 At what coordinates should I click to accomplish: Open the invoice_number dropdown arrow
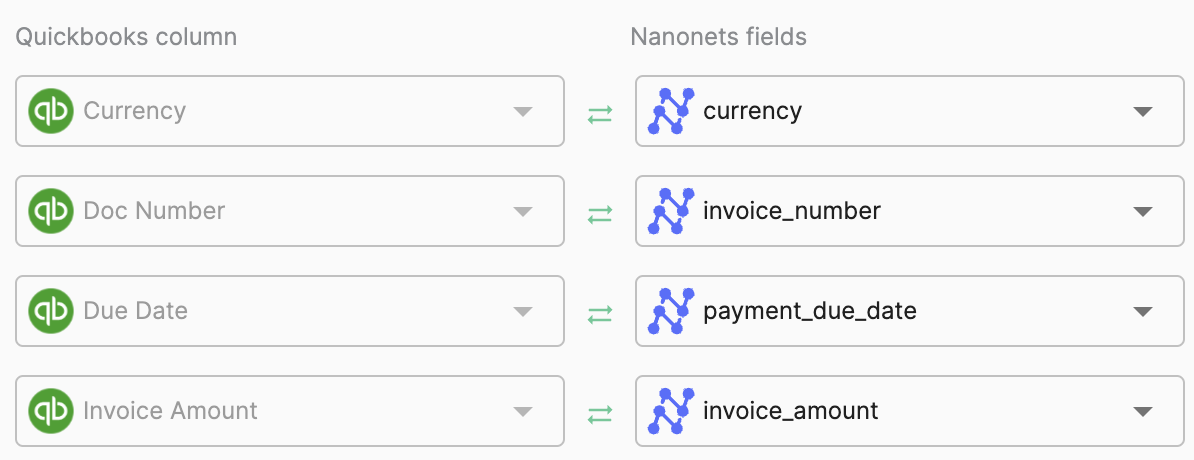pyautogui.click(x=1143, y=211)
